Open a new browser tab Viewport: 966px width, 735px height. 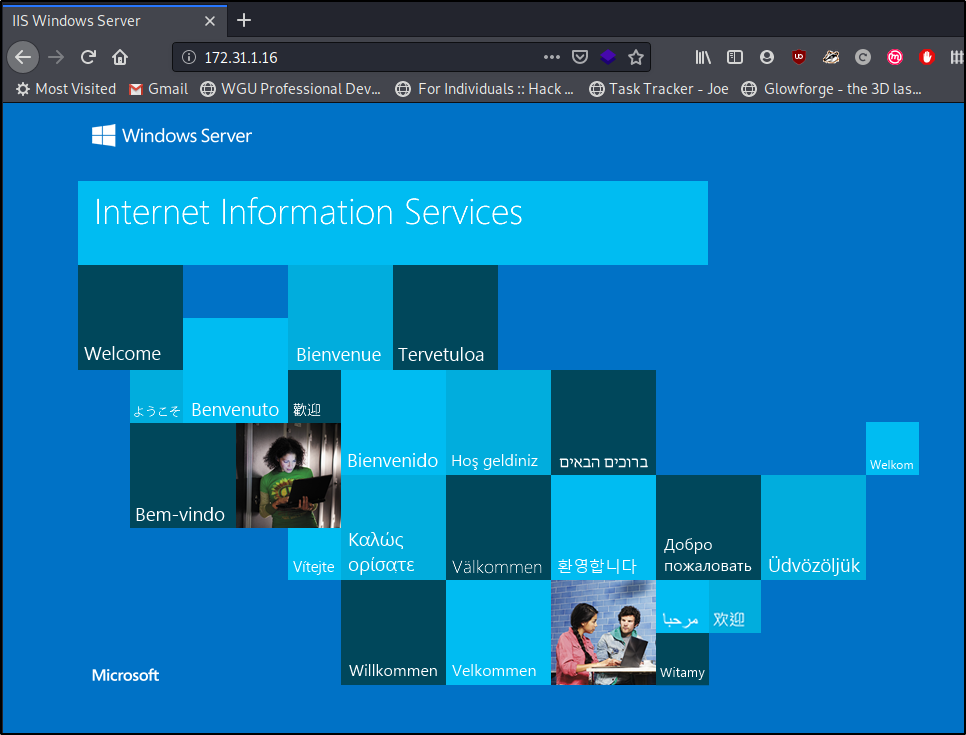coord(244,20)
